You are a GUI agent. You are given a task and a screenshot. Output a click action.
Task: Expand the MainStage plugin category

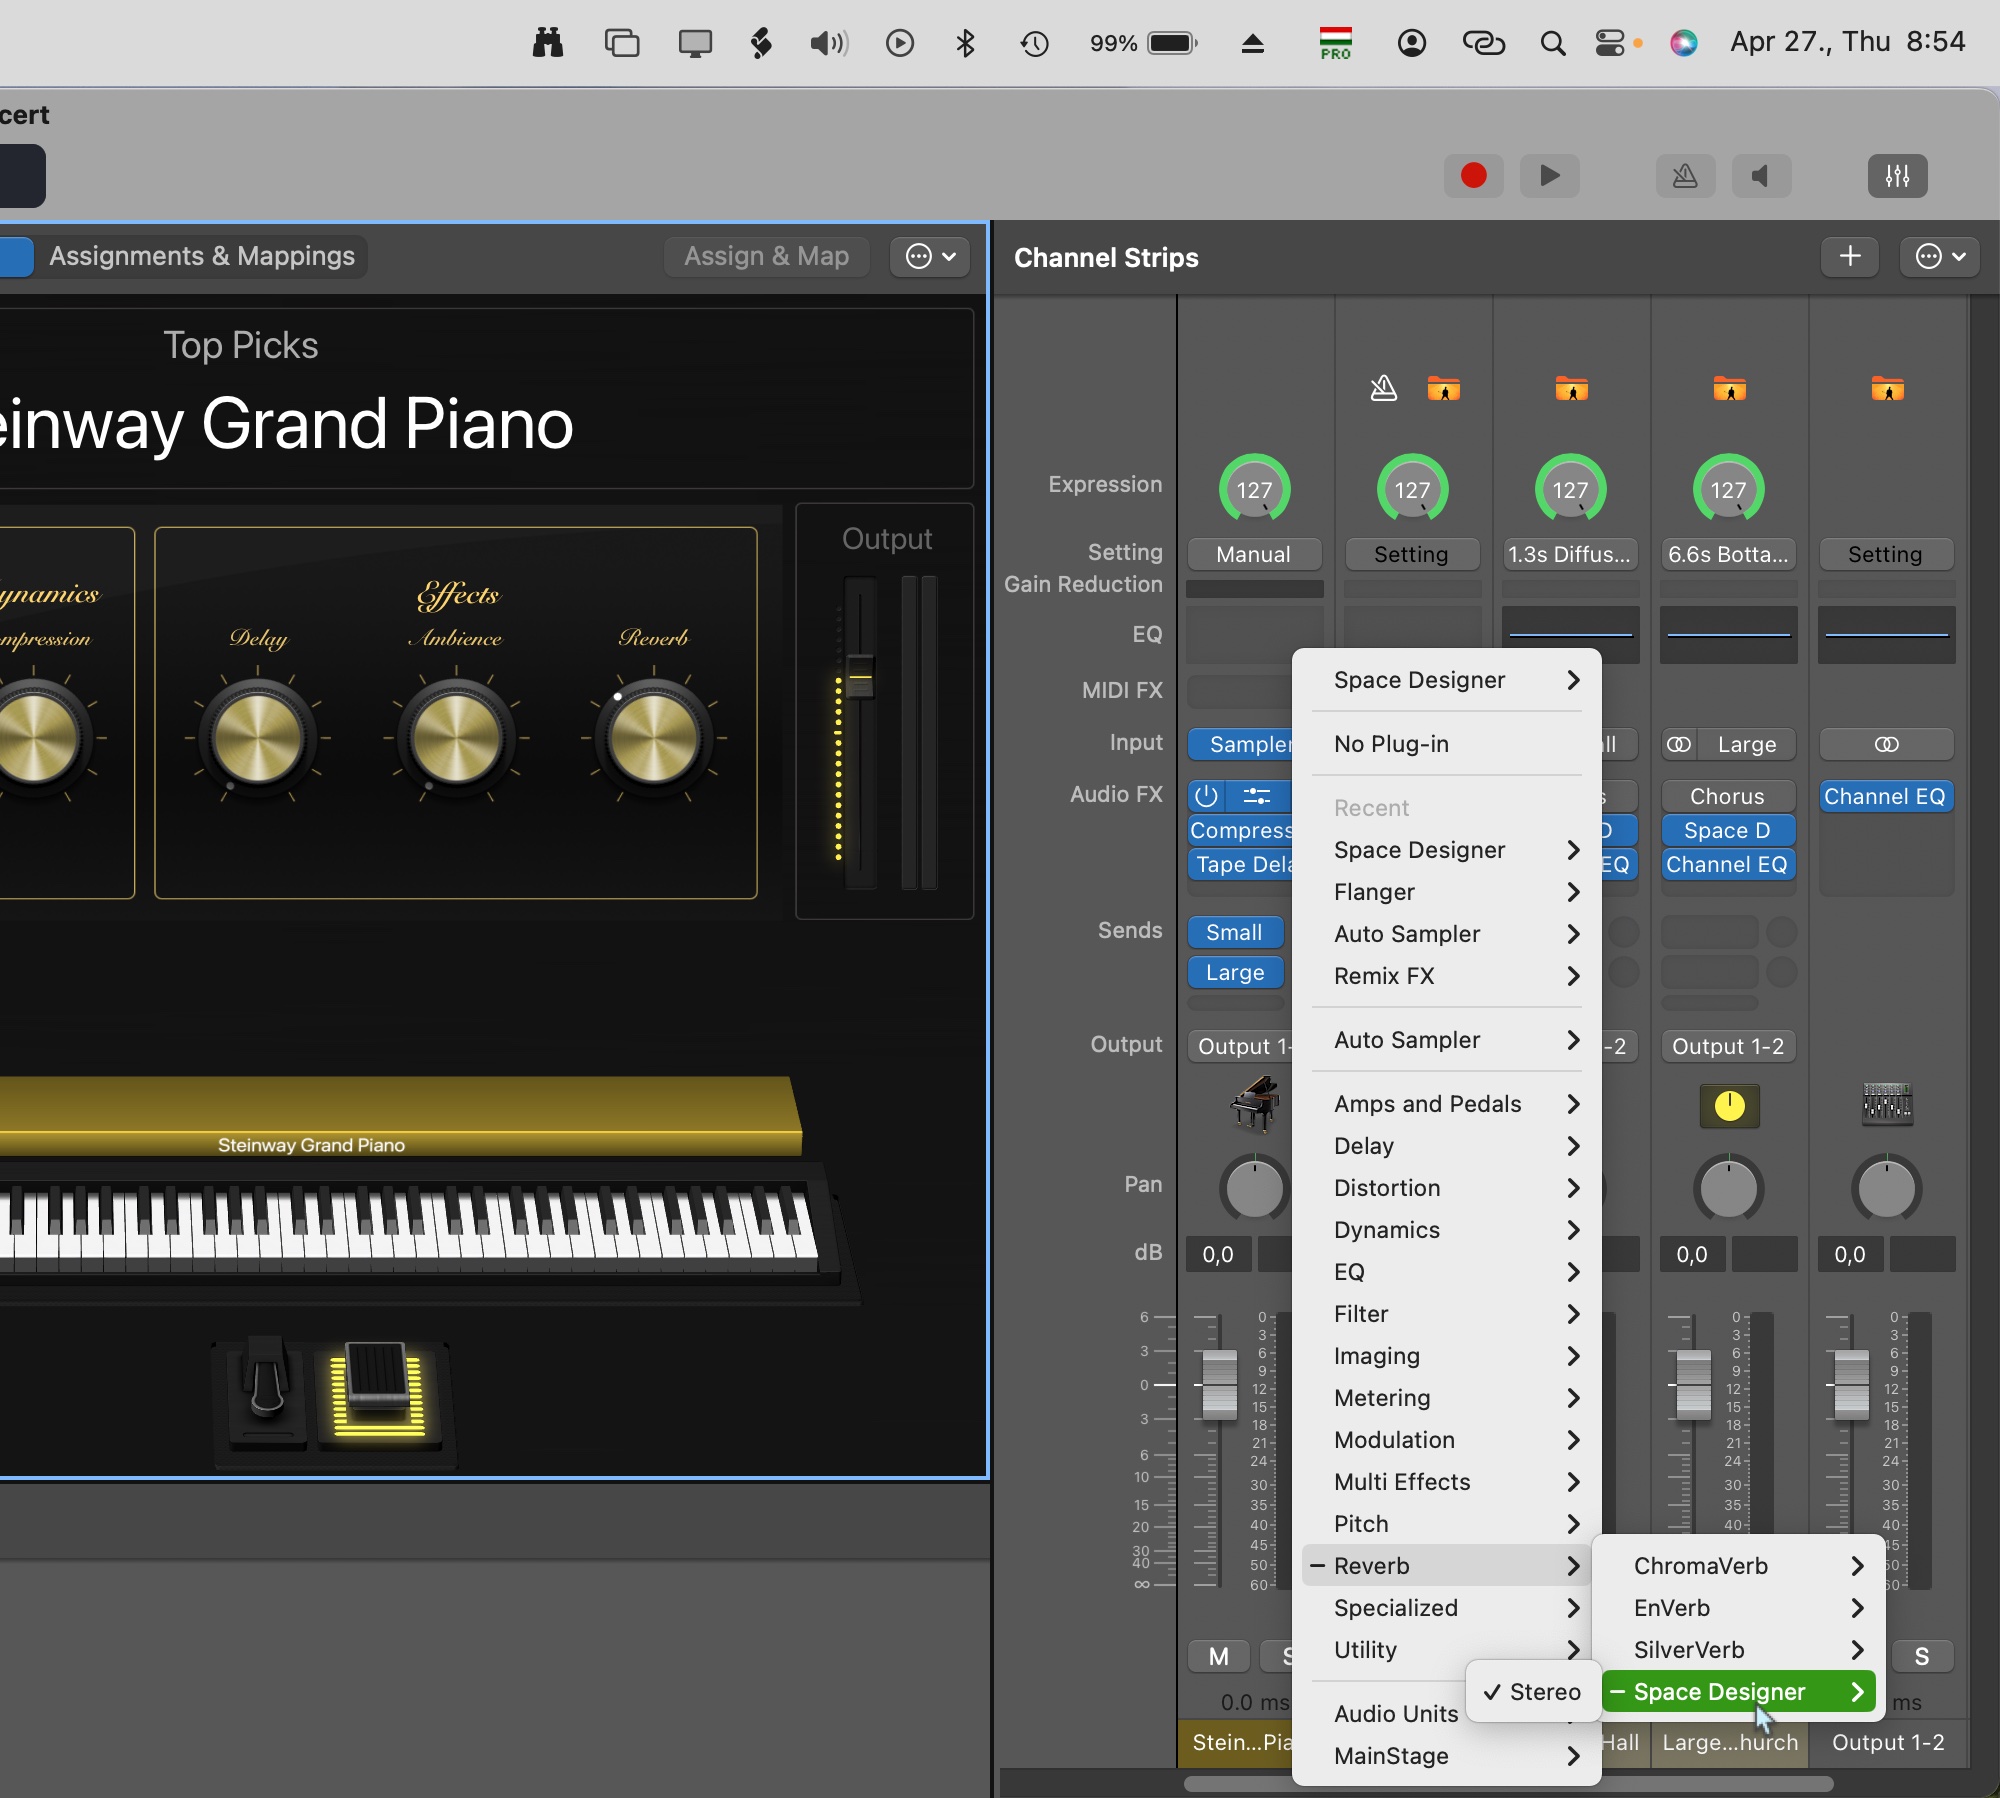point(1446,1756)
